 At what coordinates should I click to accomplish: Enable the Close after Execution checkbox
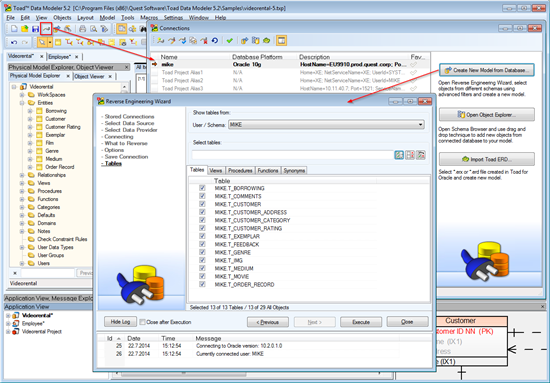point(142,322)
